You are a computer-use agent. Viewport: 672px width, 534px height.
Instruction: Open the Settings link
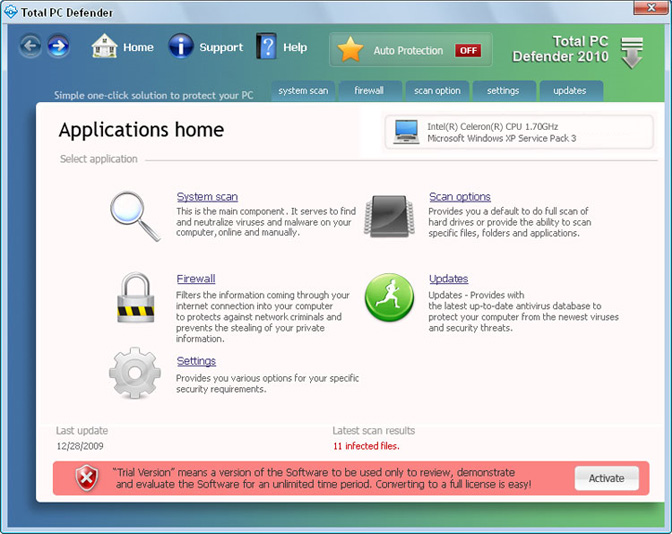click(196, 361)
